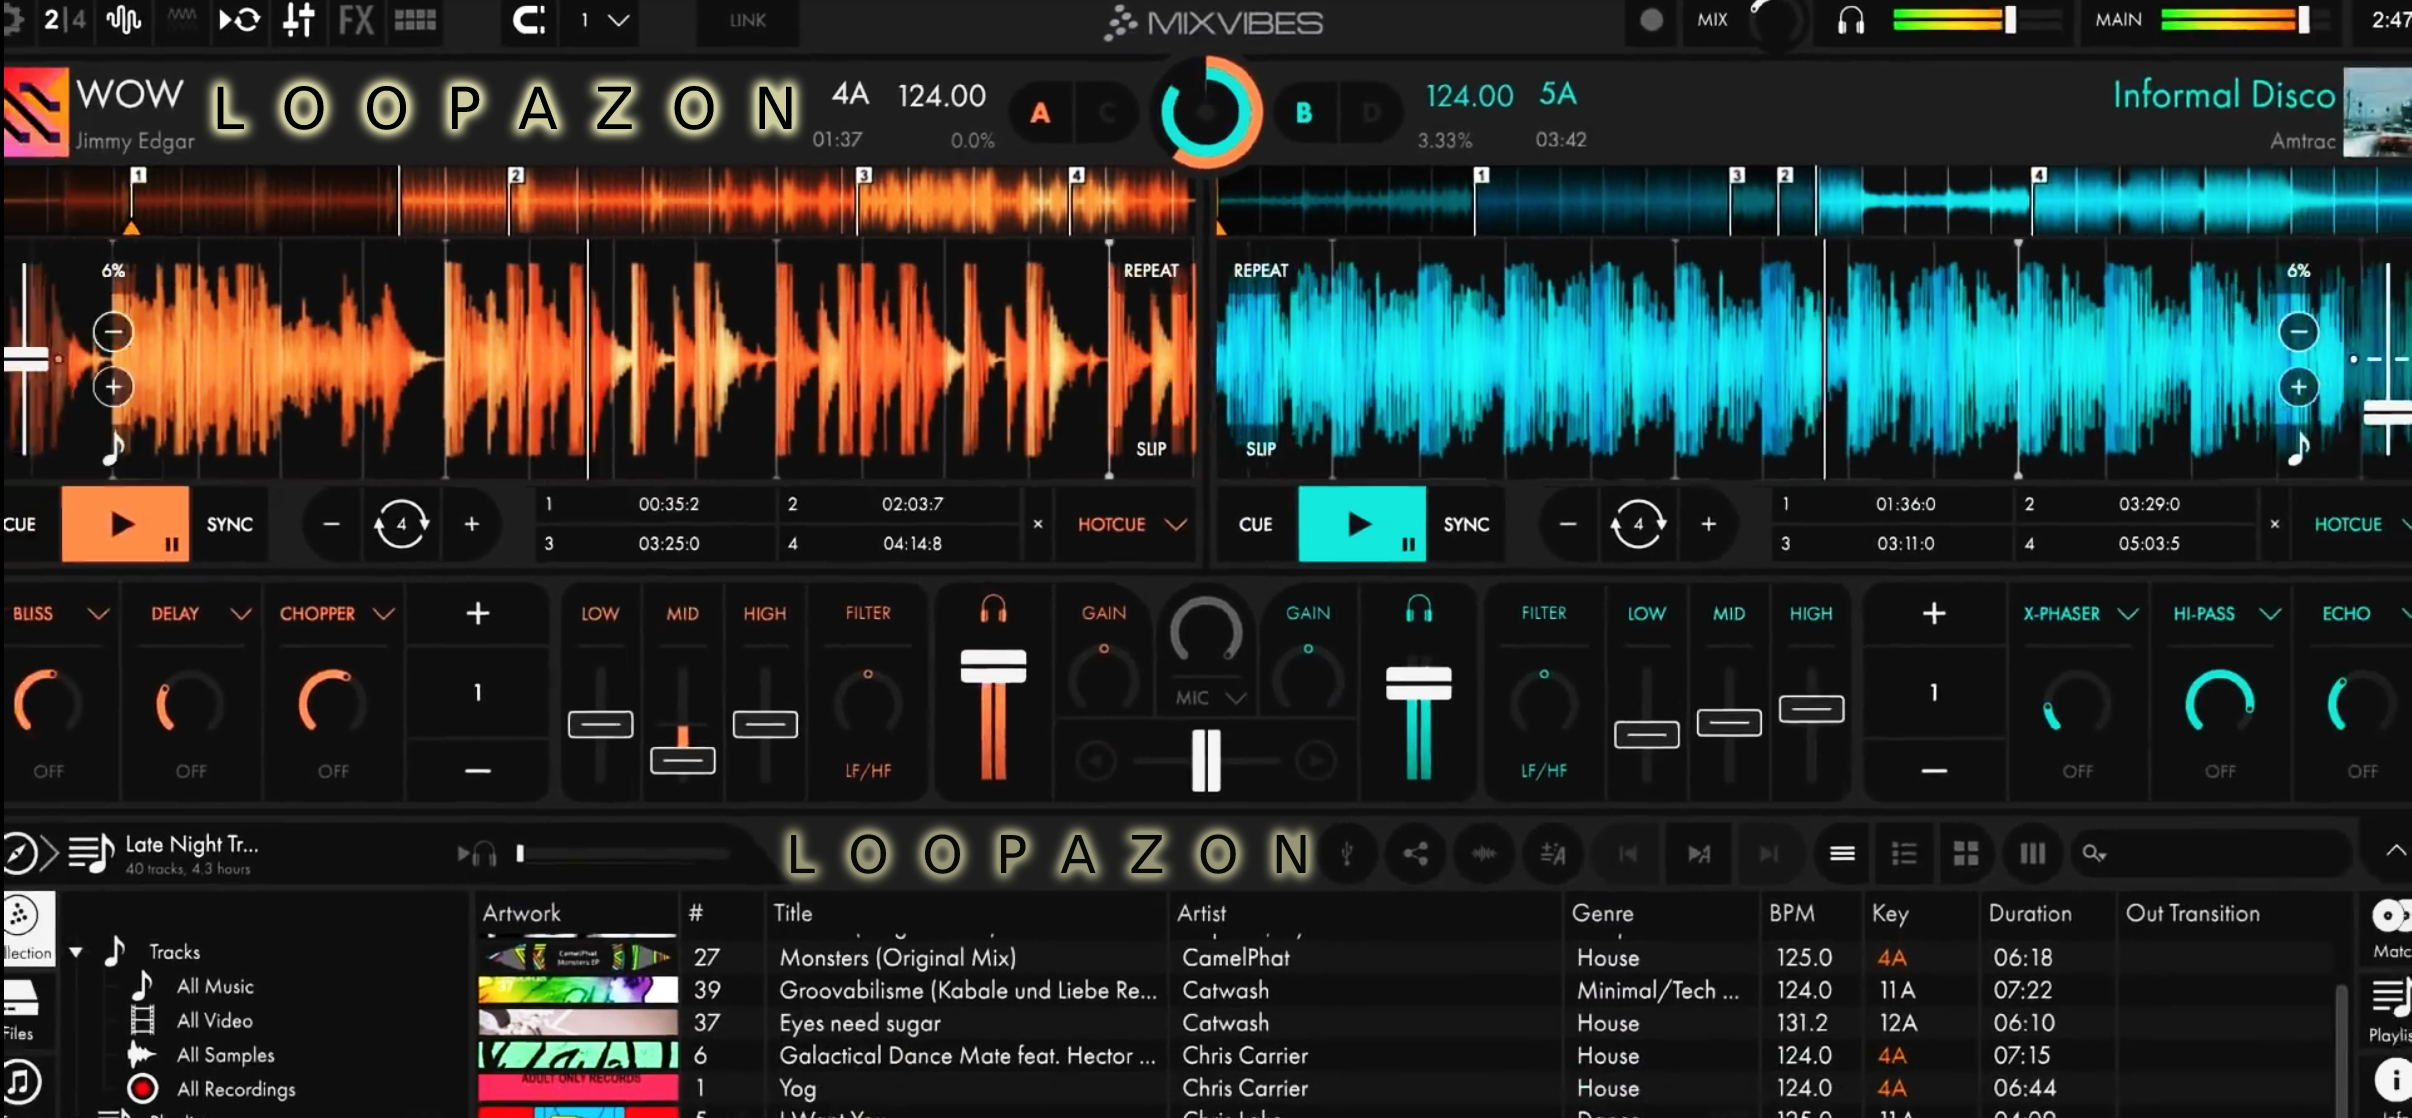This screenshot has height=1118, width=2412.
Task: Collapse the browser panel with the up arrow
Action: point(2395,851)
